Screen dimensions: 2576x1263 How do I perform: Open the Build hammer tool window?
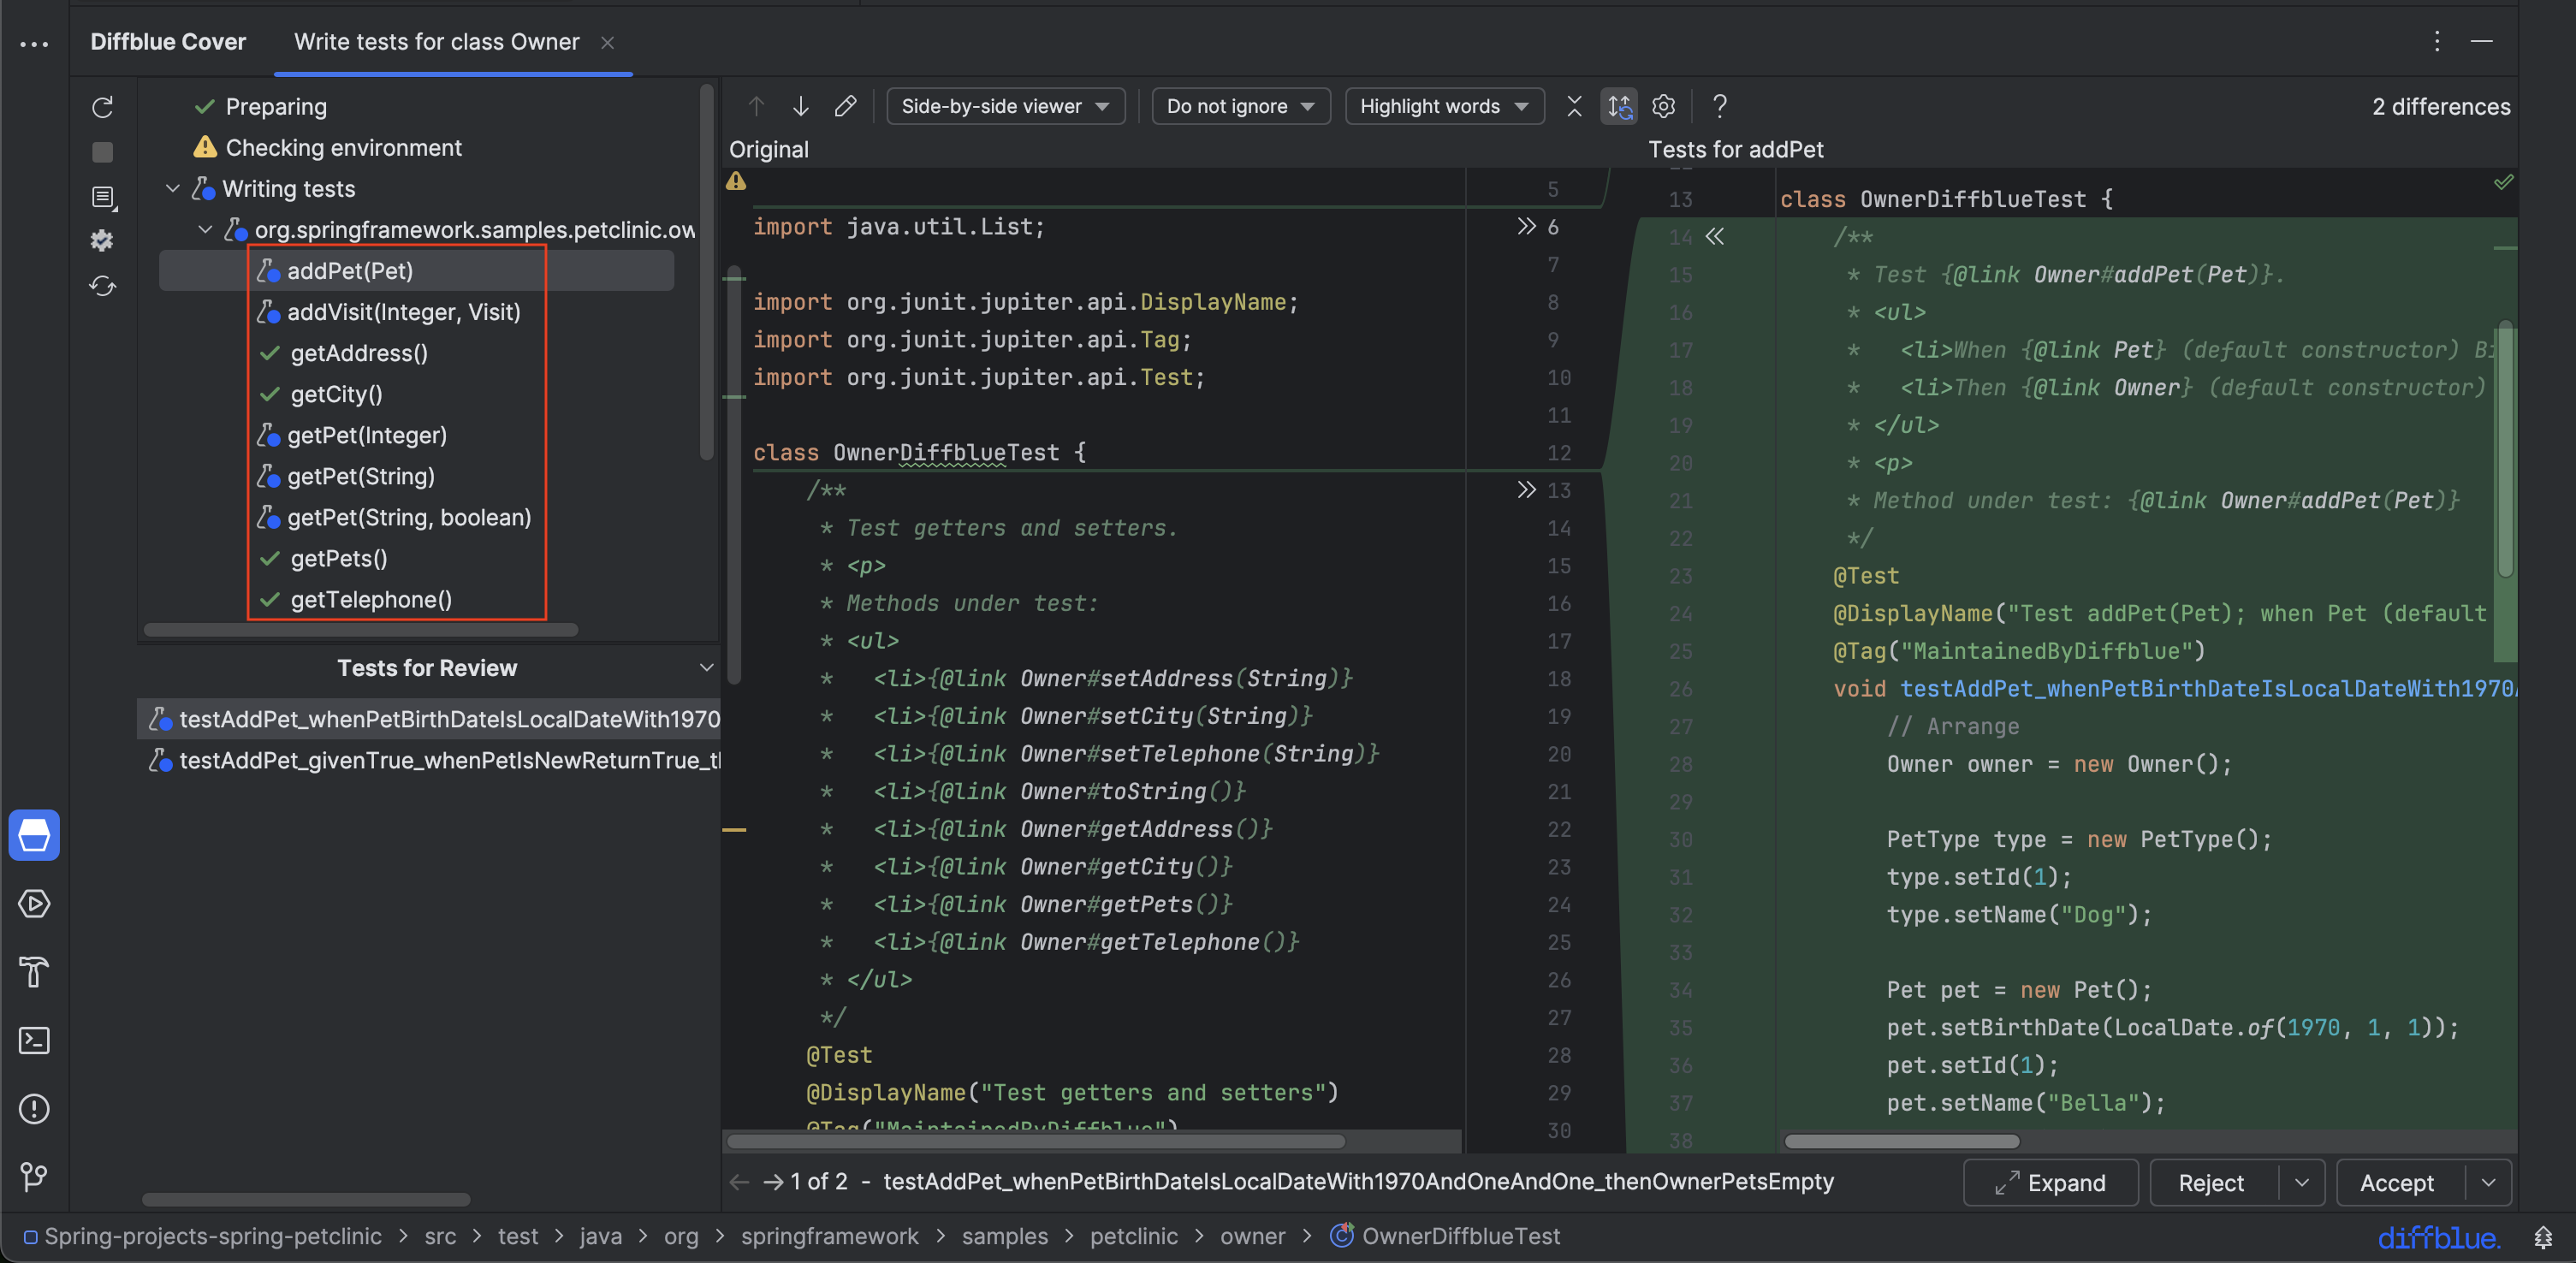pyautogui.click(x=34, y=972)
